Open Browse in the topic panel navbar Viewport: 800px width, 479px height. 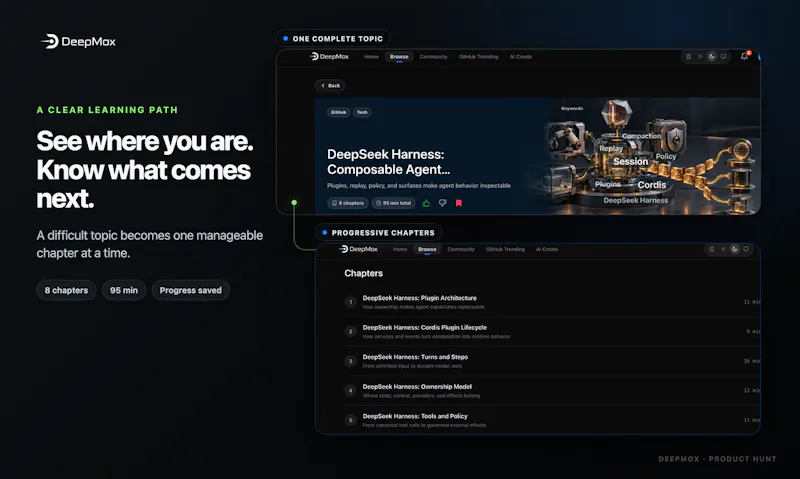(x=399, y=57)
